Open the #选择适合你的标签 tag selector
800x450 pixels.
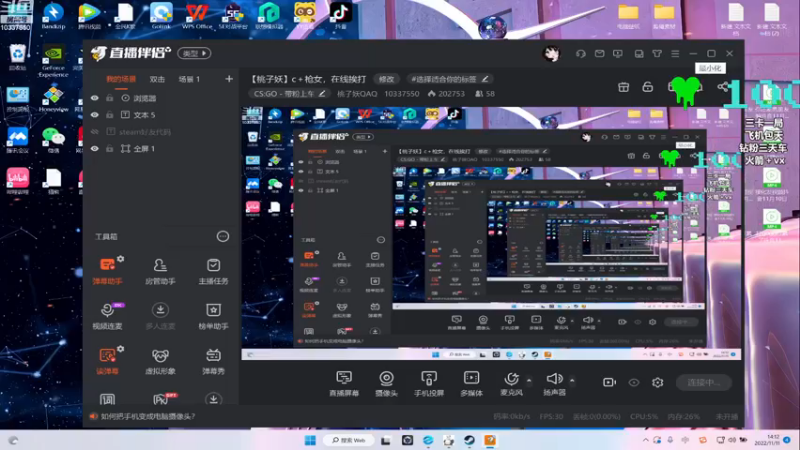(449, 79)
